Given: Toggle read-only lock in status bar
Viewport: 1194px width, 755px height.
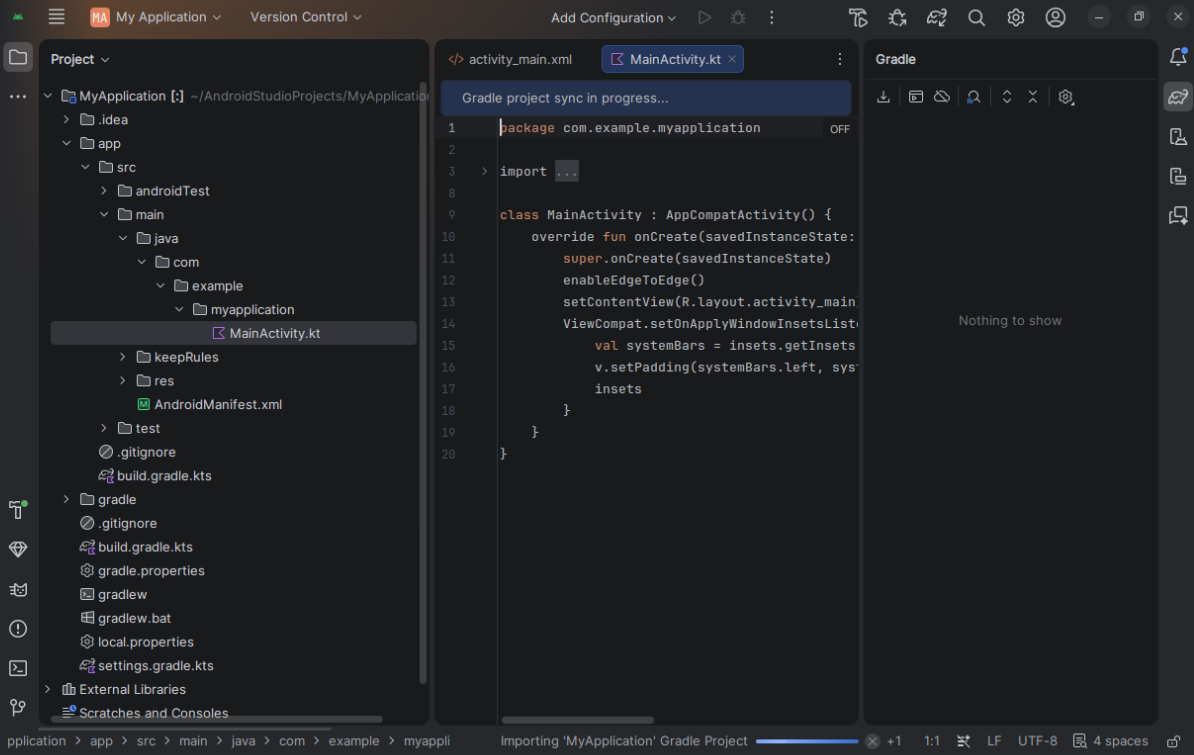Looking at the screenshot, I should [1173, 741].
